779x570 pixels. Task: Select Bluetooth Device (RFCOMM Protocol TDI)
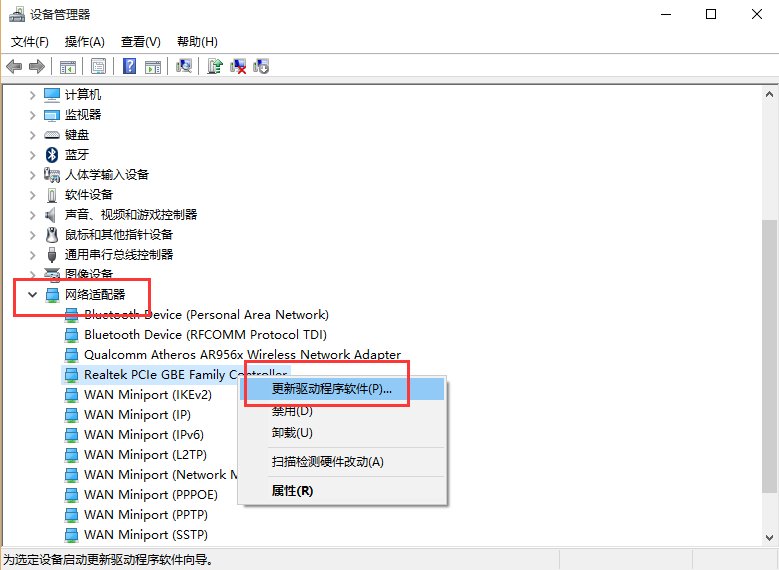(205, 335)
